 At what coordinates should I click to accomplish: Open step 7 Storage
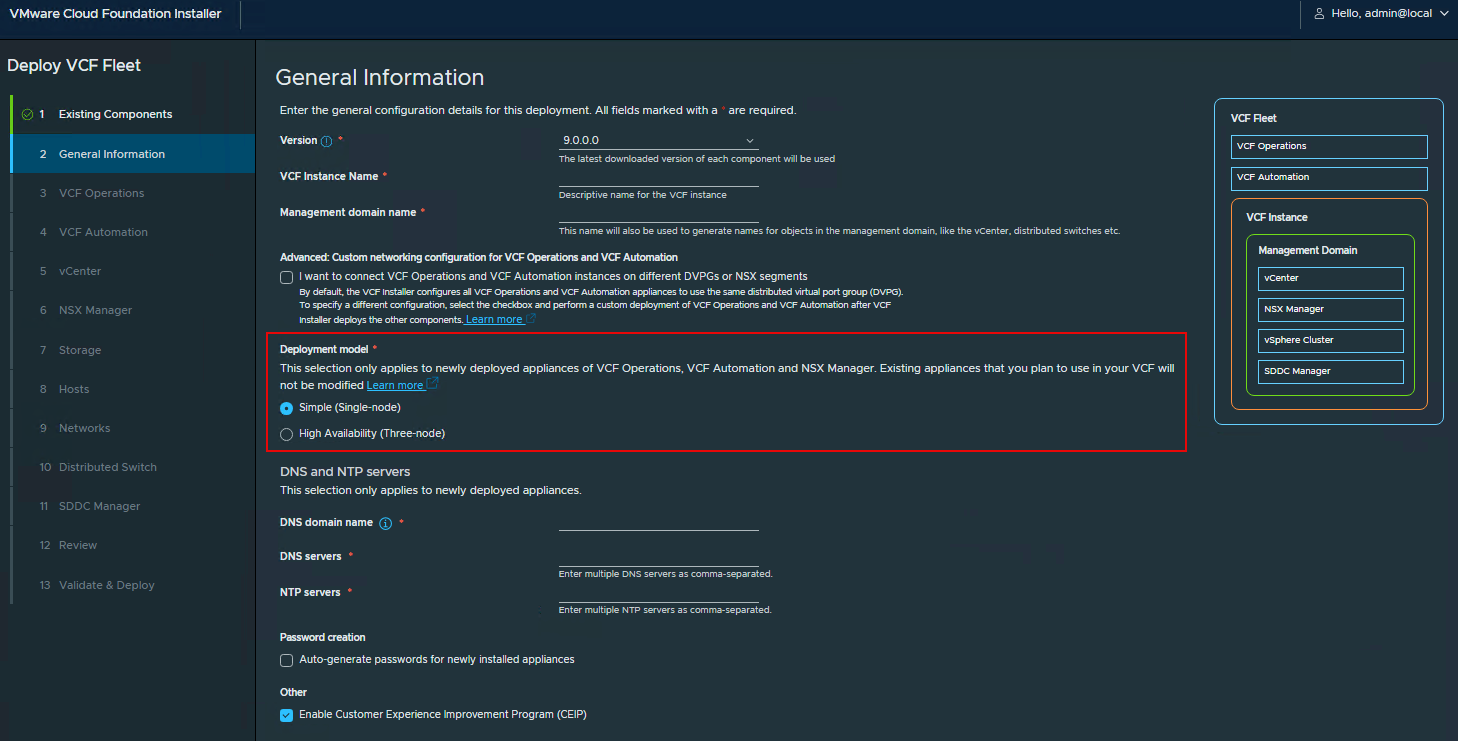(132, 350)
